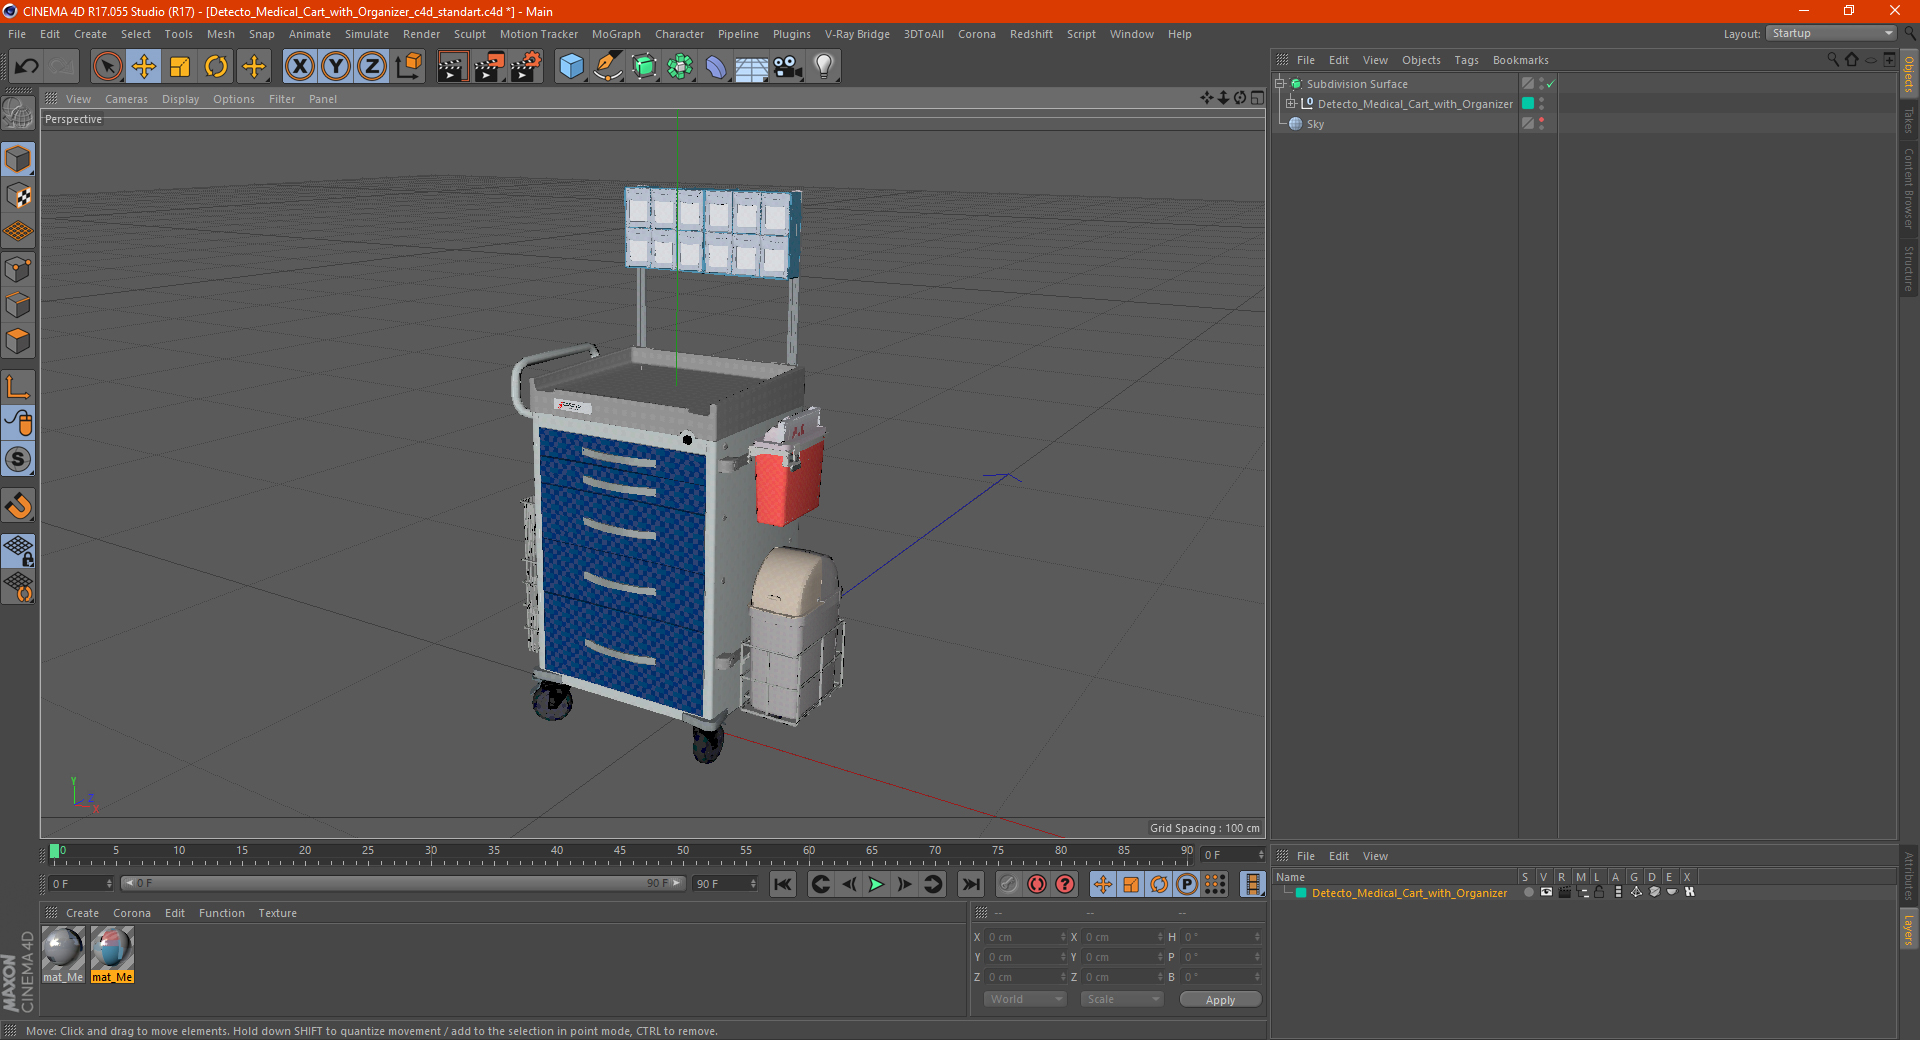The image size is (1920, 1040).
Task: Click the X position input field
Action: click(x=1025, y=937)
